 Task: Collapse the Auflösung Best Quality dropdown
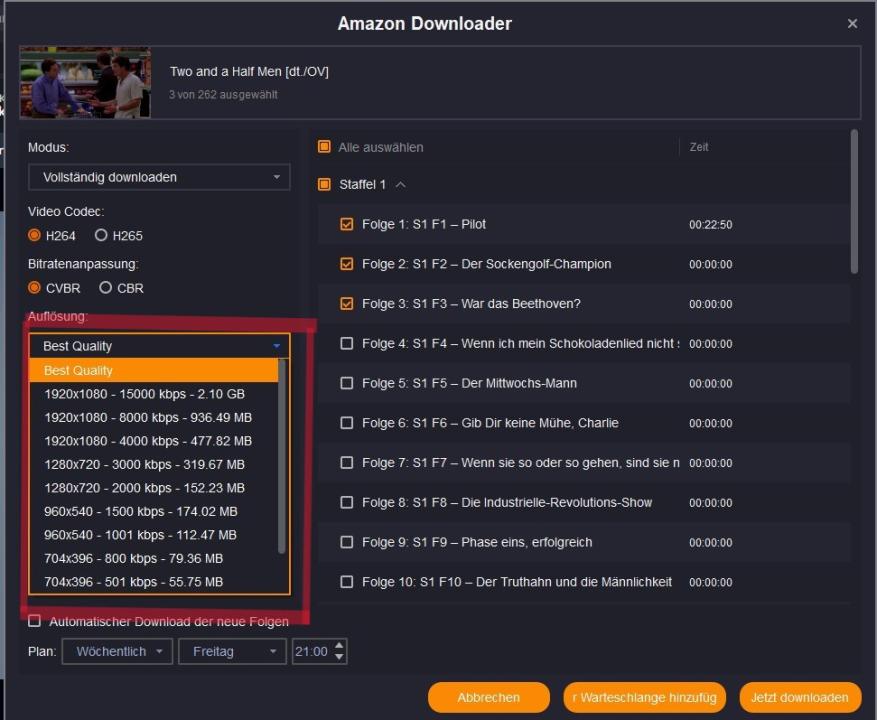pos(276,346)
